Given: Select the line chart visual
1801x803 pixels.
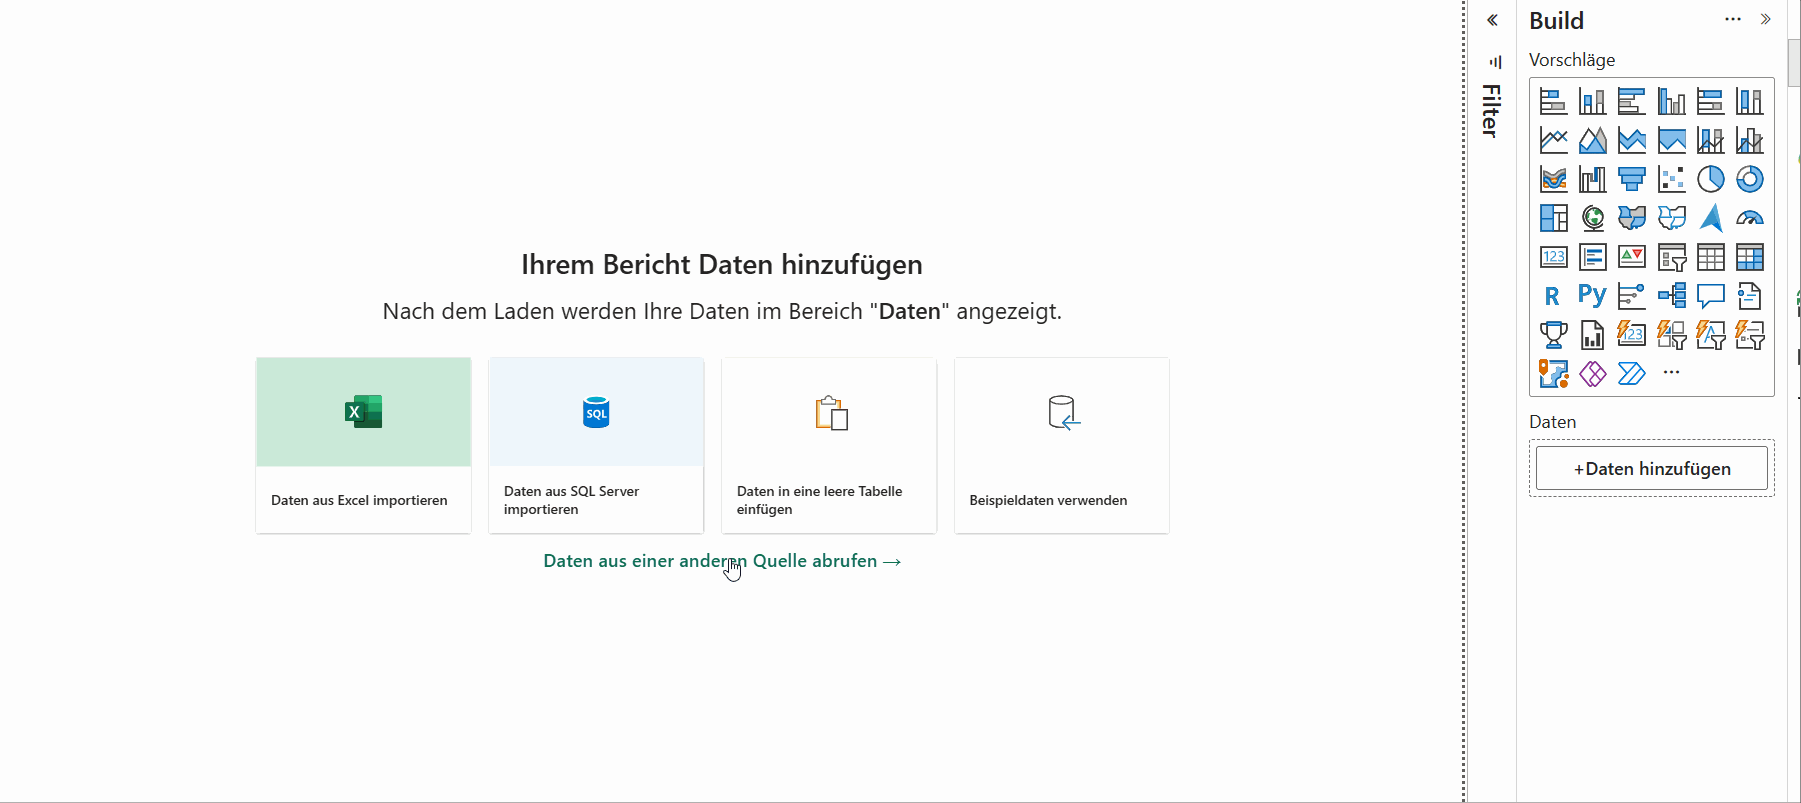Looking at the screenshot, I should [x=1553, y=140].
